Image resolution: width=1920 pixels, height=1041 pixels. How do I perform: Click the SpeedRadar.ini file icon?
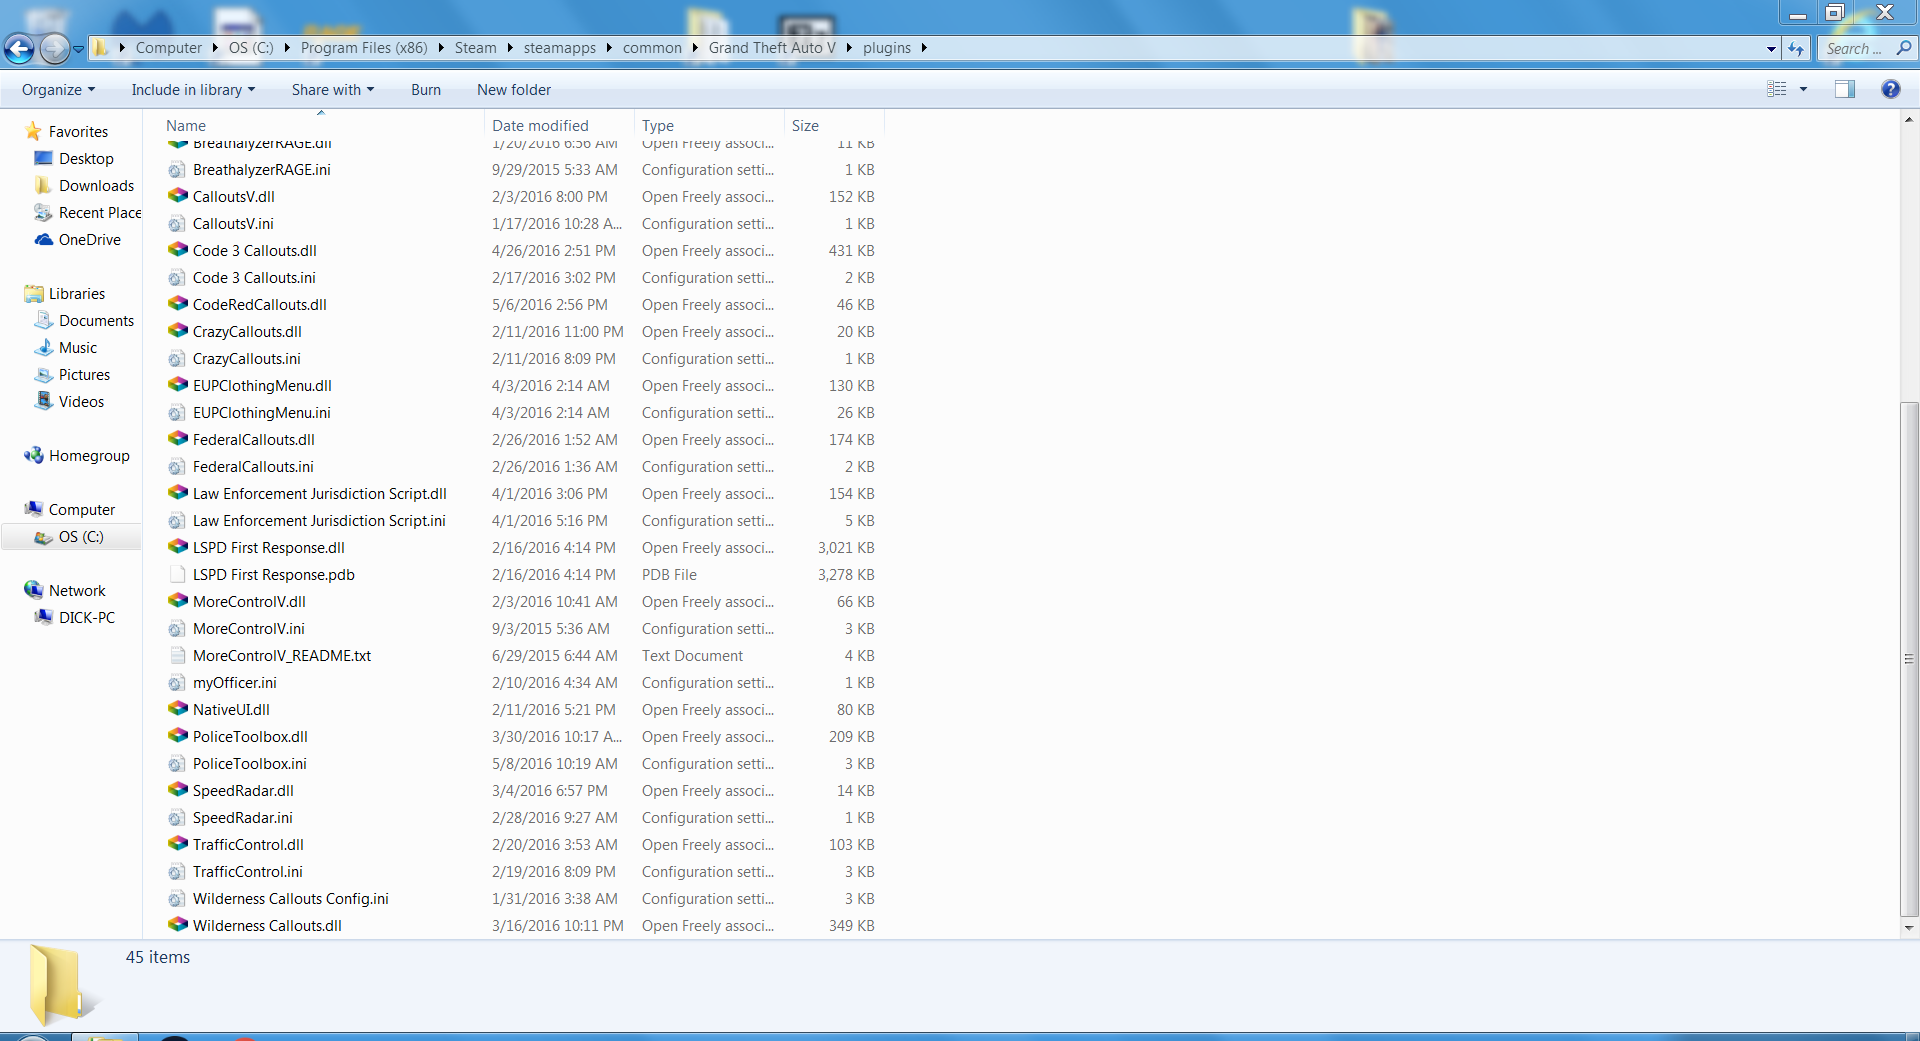click(177, 818)
